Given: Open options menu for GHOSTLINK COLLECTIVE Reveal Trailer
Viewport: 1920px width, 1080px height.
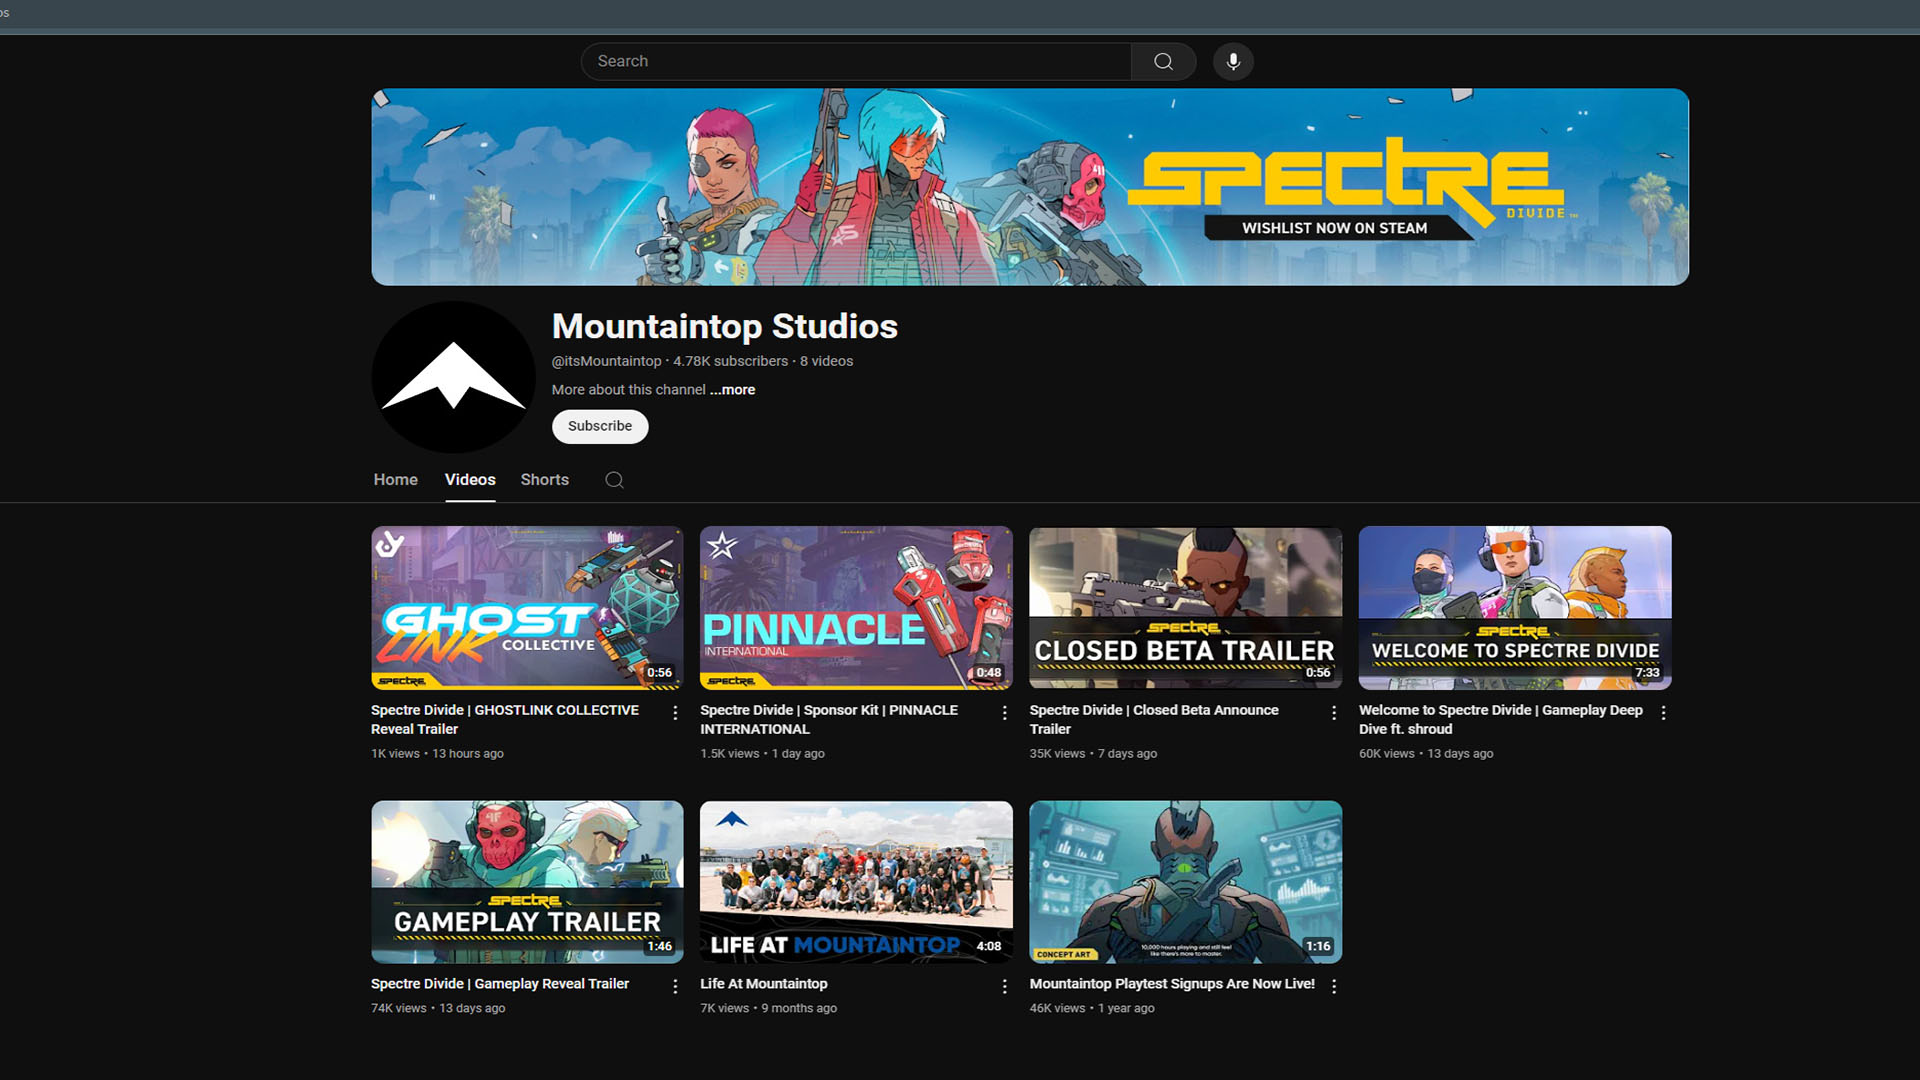Looking at the screenshot, I should pos(675,712).
